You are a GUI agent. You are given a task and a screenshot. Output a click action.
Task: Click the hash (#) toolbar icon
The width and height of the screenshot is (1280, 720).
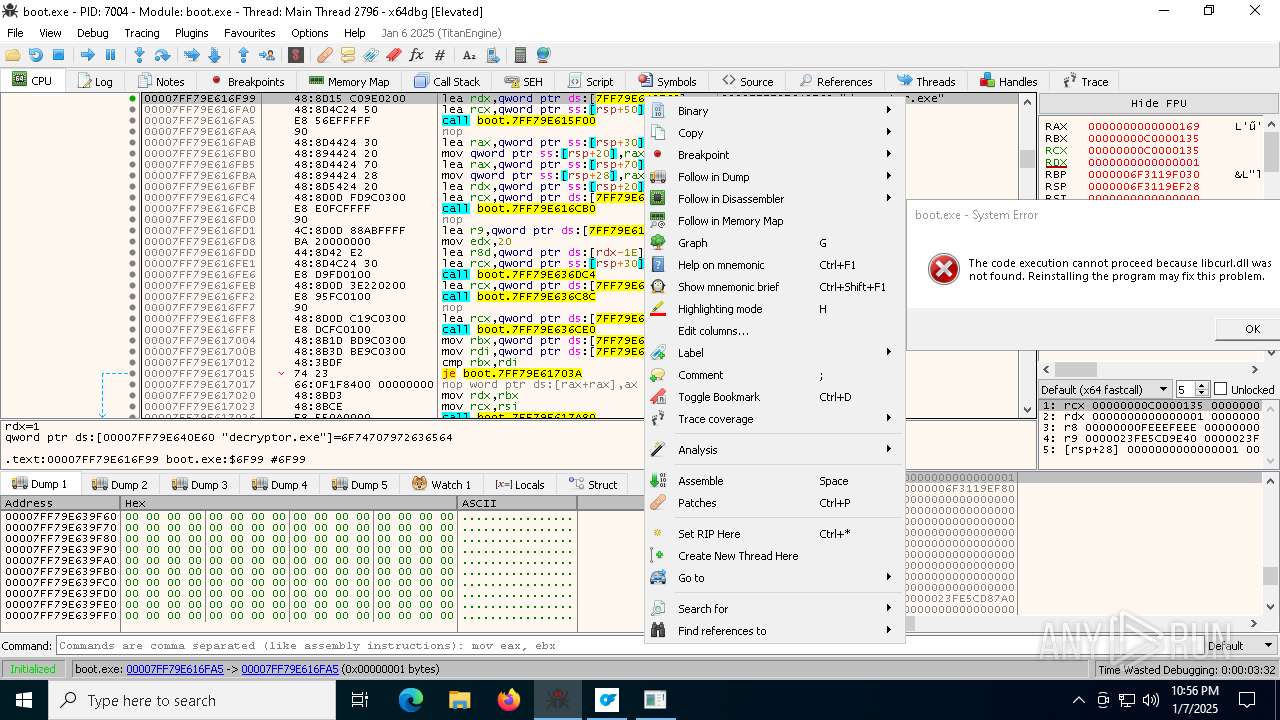439,55
